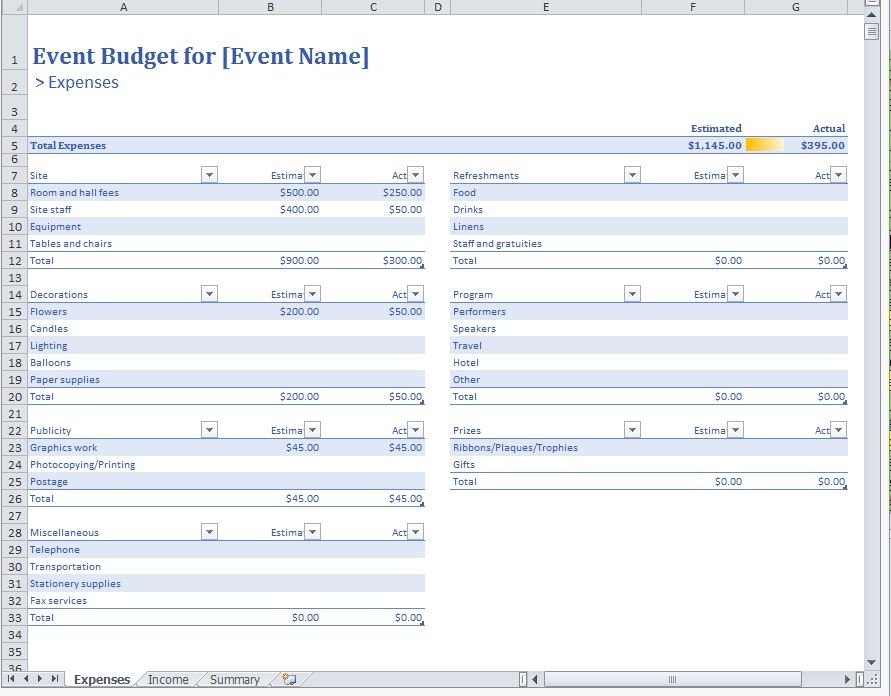Click the Select All corner button

click(14, 7)
